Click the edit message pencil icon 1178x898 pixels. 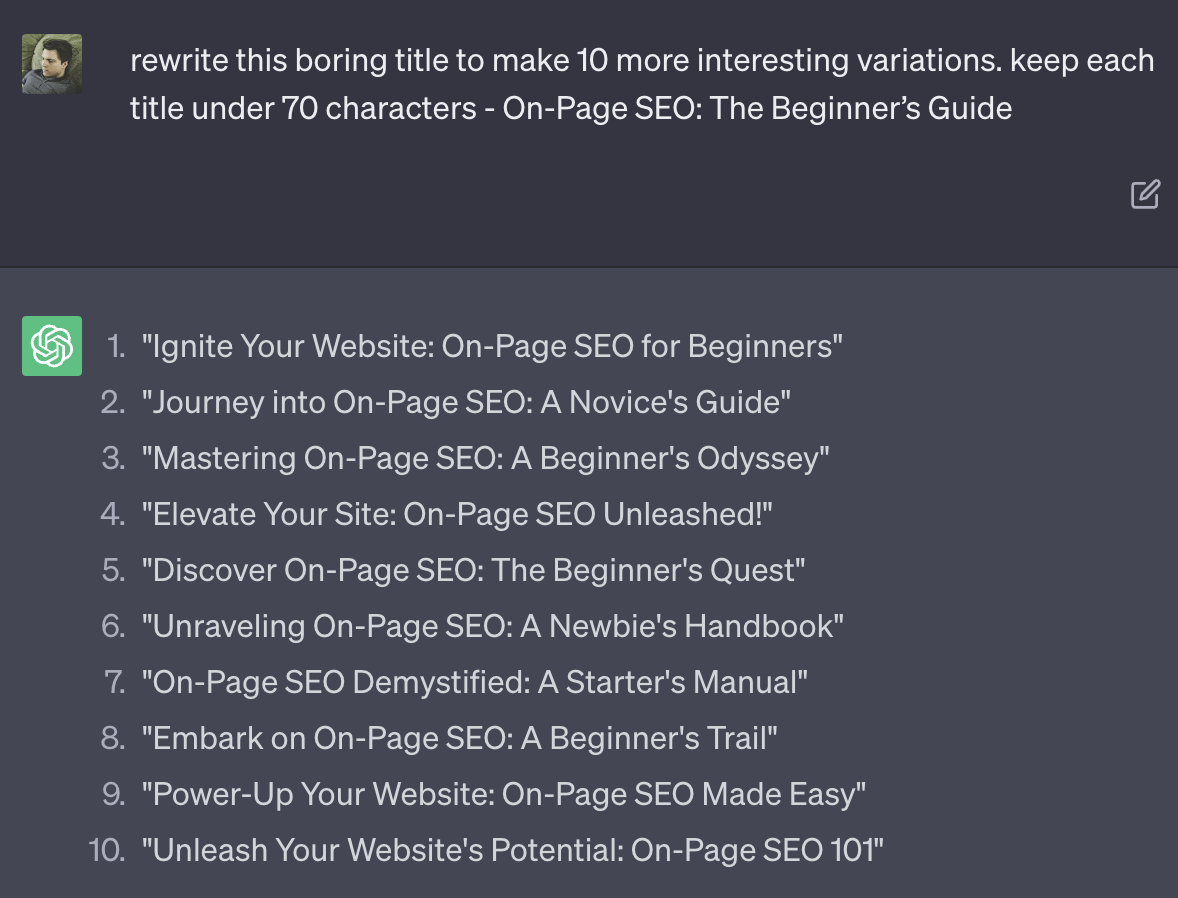click(1144, 194)
